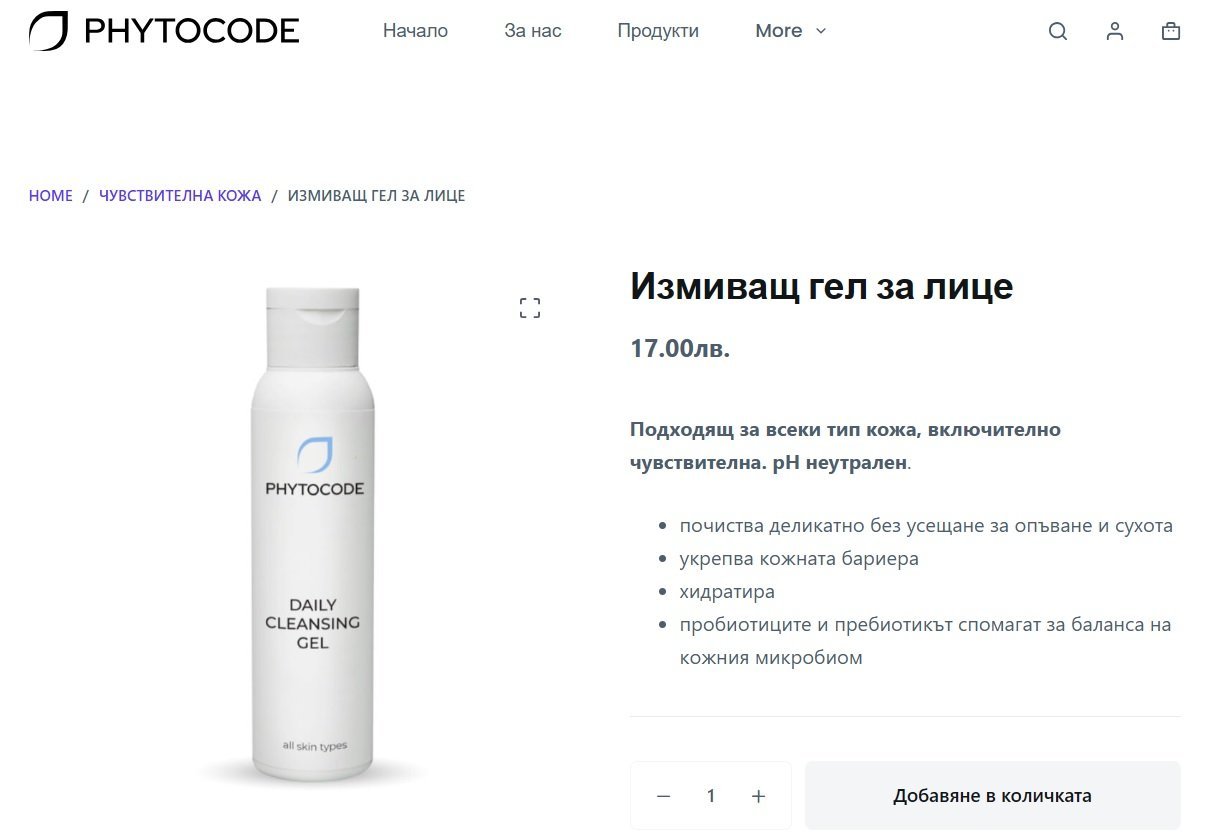Viewport: 1206px width, 840px height.
Task: Open the Чувствителна кожа breadcrumb category
Action: click(180, 196)
